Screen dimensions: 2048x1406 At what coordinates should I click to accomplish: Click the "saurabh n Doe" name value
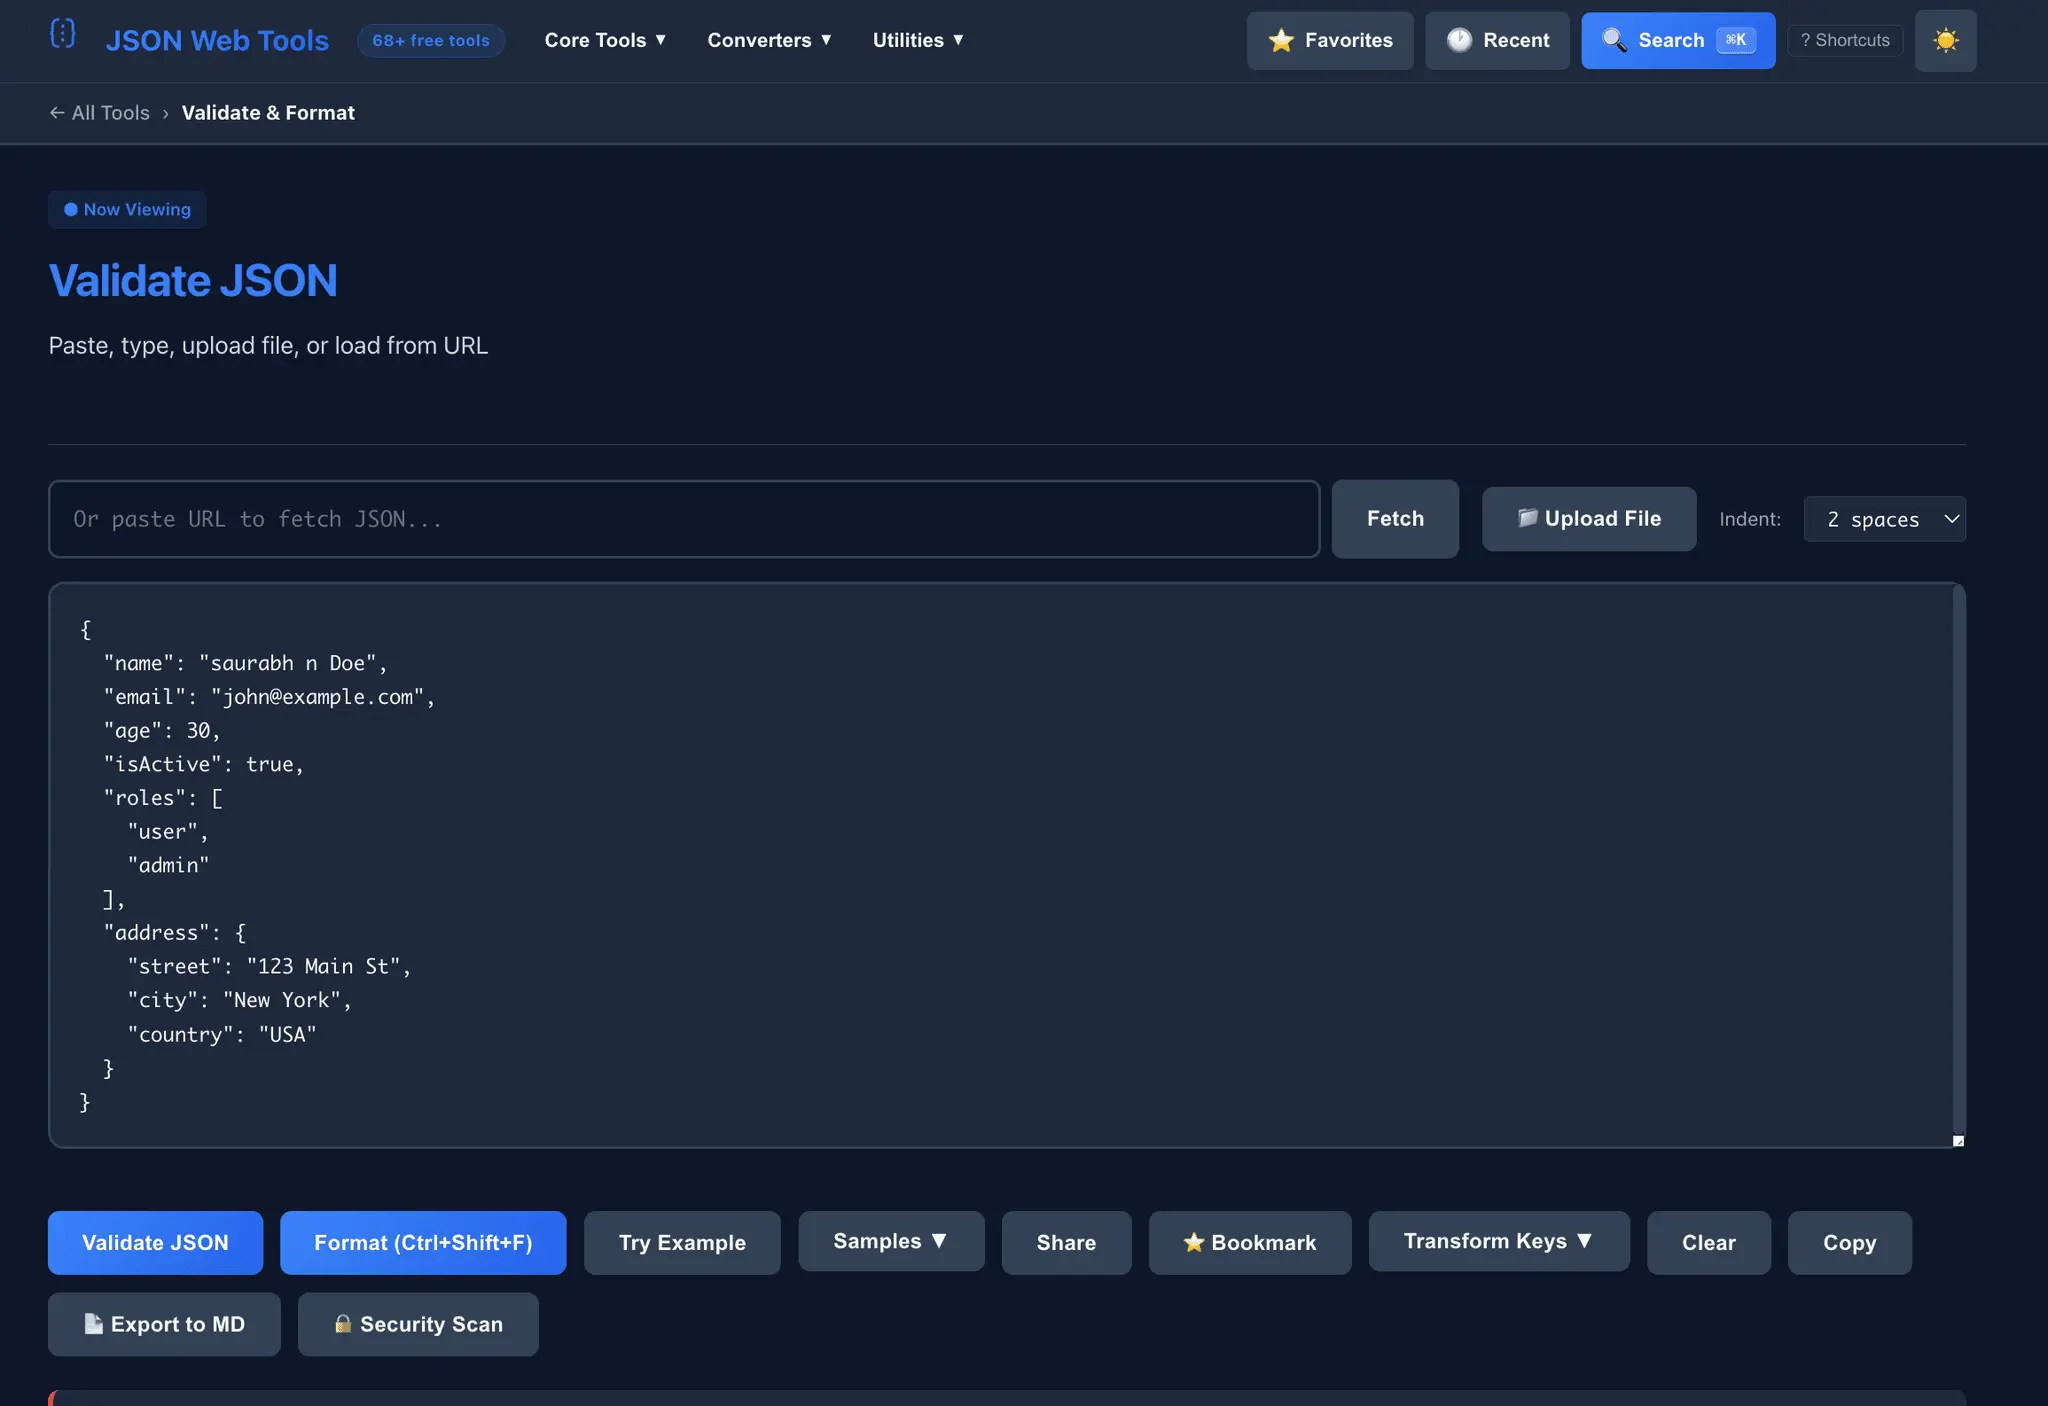287,663
